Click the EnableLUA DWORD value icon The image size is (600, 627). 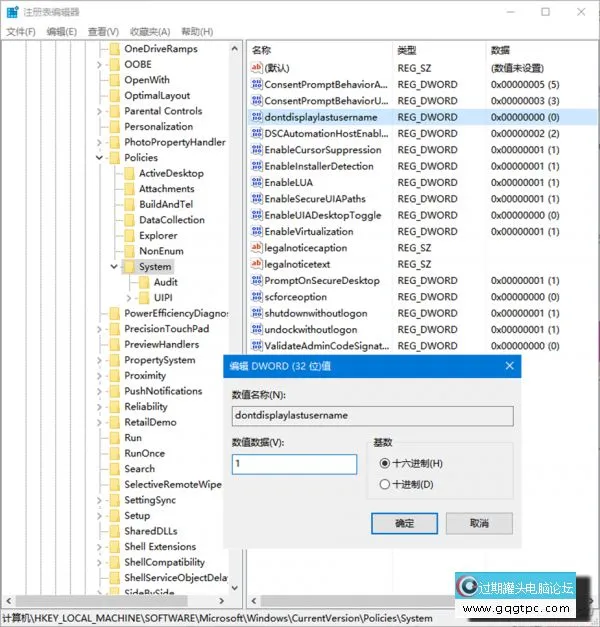(256, 183)
